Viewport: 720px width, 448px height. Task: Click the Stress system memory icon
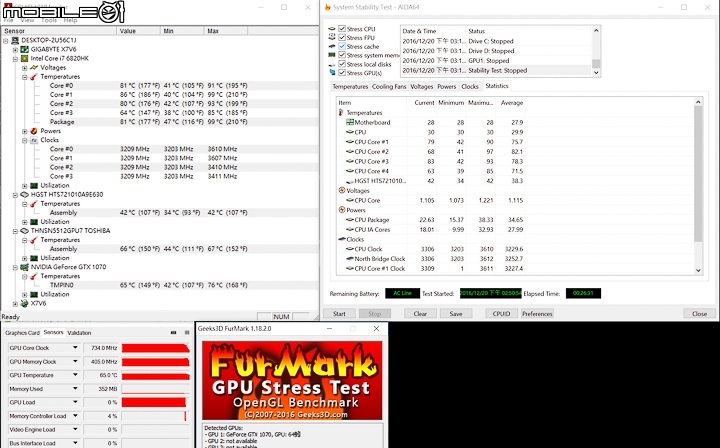(332, 55)
